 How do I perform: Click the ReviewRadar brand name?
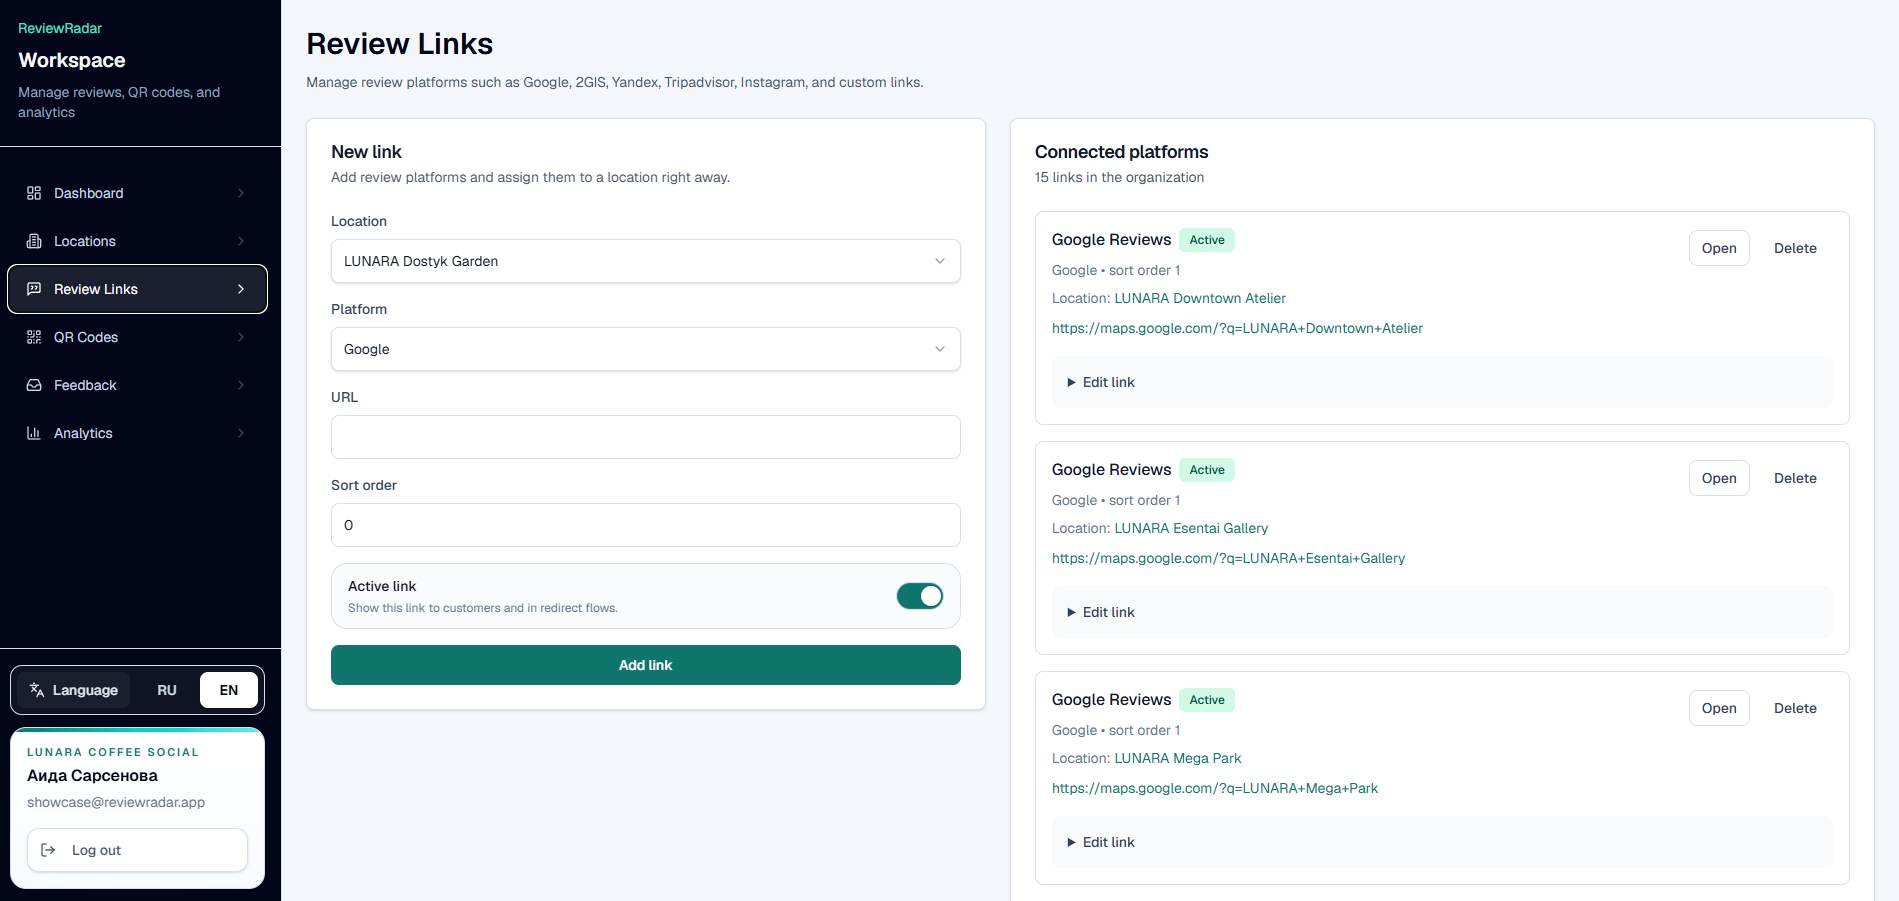click(60, 28)
